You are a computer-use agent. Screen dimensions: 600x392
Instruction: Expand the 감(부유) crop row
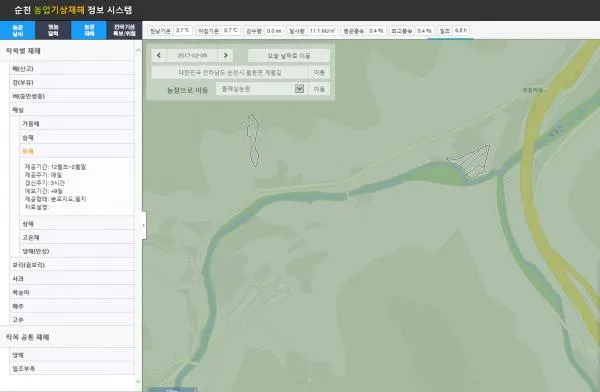72,82
